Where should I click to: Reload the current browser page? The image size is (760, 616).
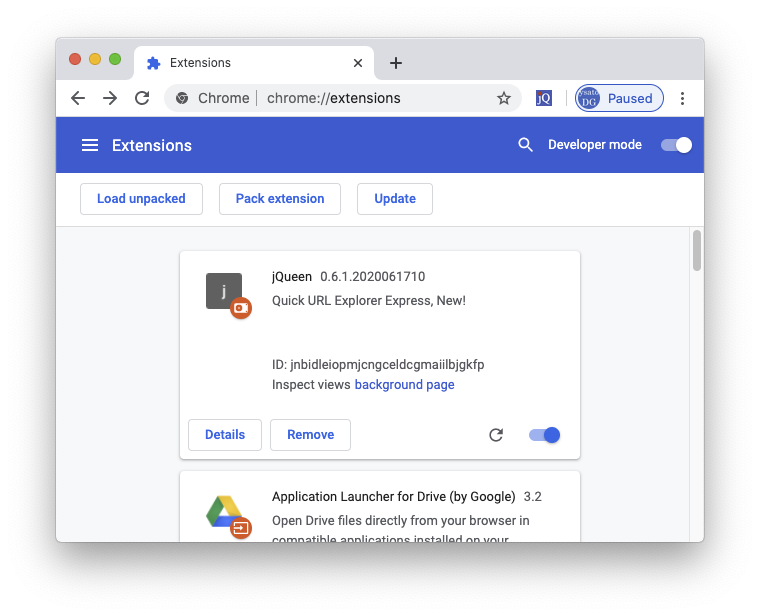click(x=142, y=98)
